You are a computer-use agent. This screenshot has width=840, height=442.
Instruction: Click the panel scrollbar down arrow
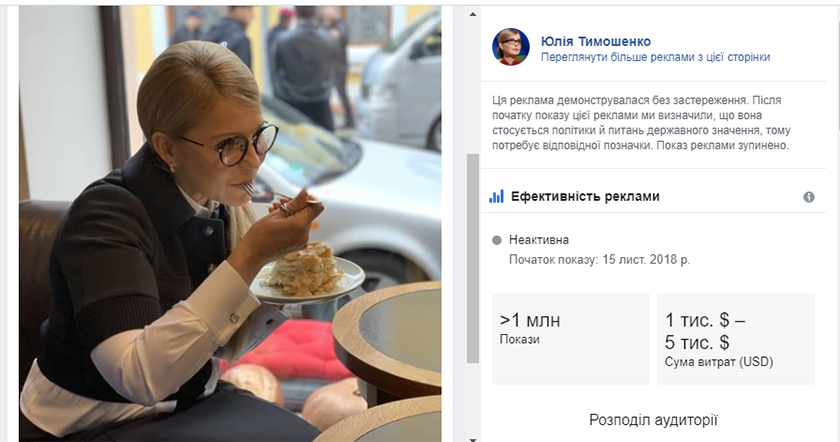tap(472, 439)
